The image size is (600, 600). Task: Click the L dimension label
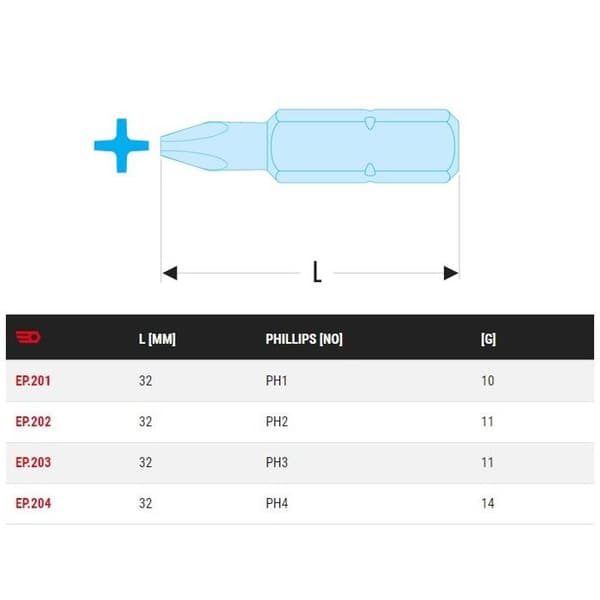click(x=317, y=272)
